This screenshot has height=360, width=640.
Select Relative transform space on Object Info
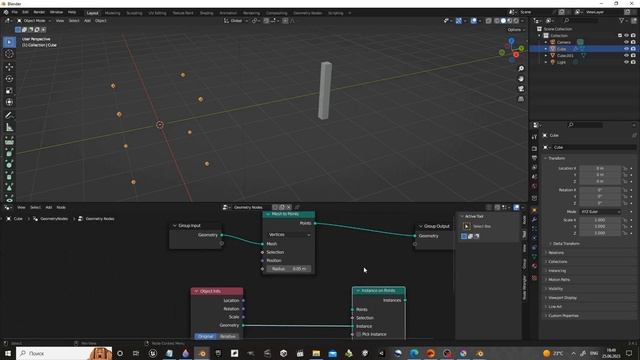point(228,336)
